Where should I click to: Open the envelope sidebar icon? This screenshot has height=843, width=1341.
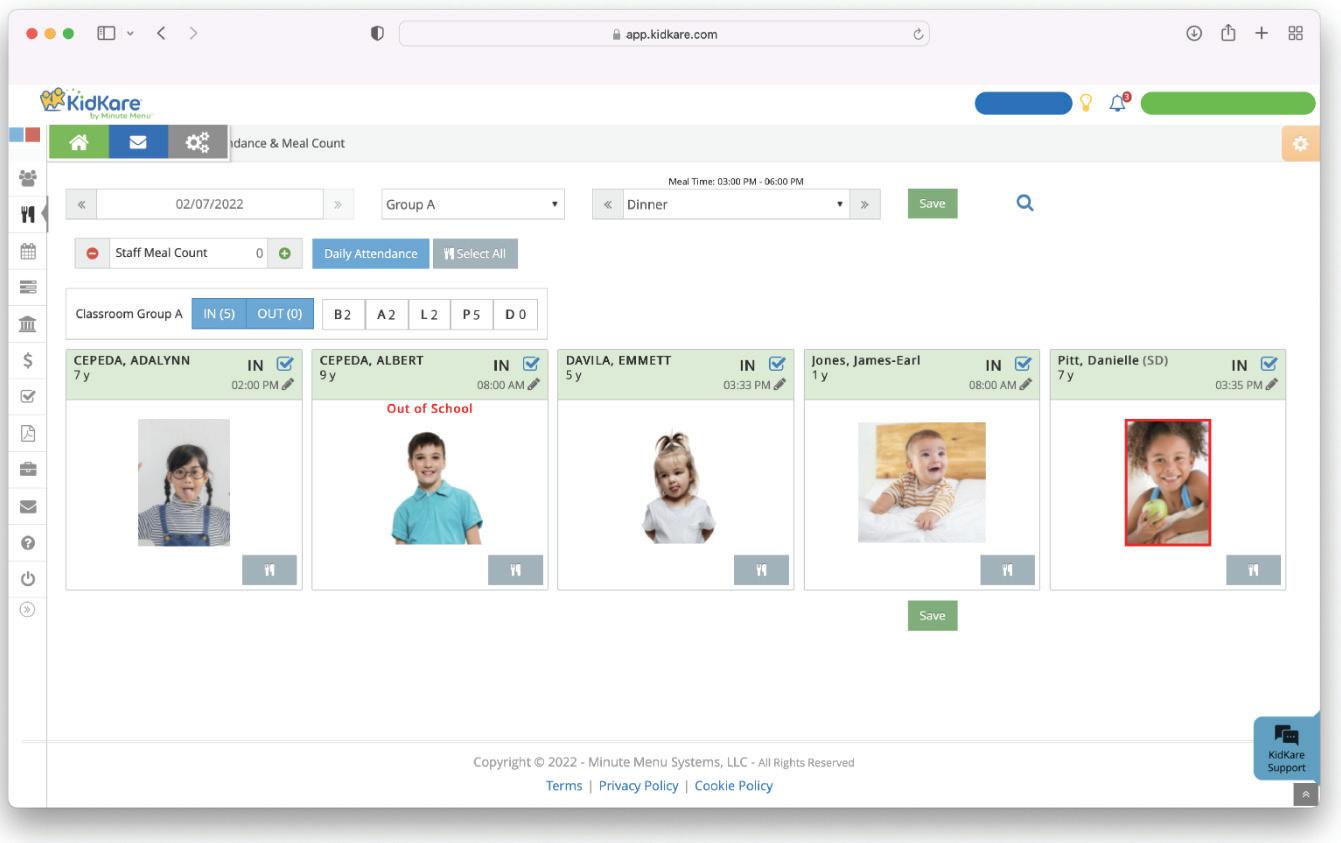[x=28, y=505]
